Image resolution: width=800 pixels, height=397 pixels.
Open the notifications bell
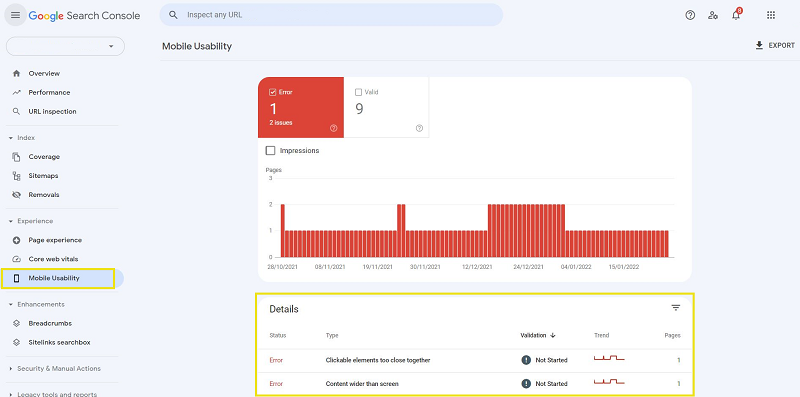tap(736, 15)
